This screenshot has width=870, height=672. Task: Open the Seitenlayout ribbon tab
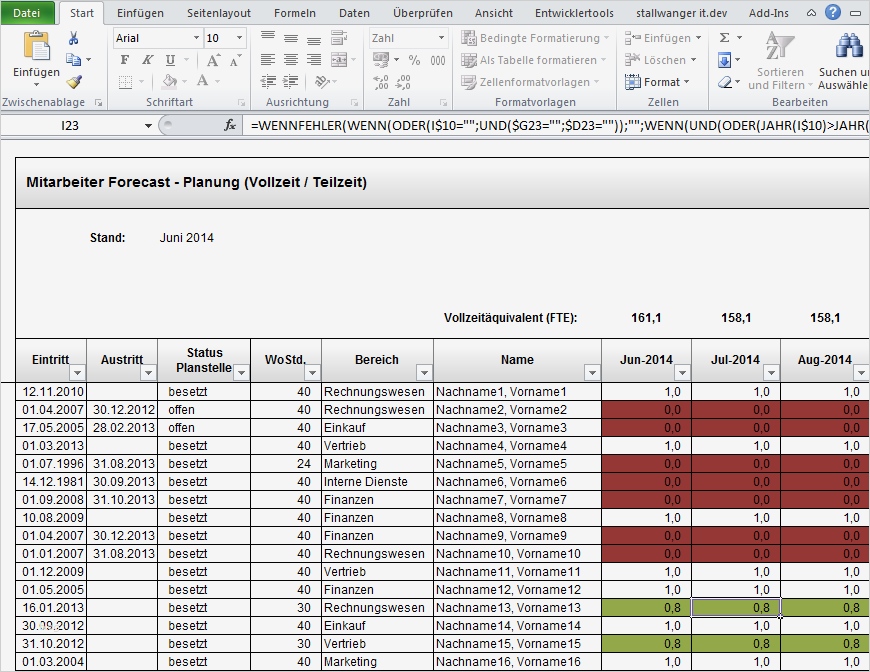click(x=219, y=13)
